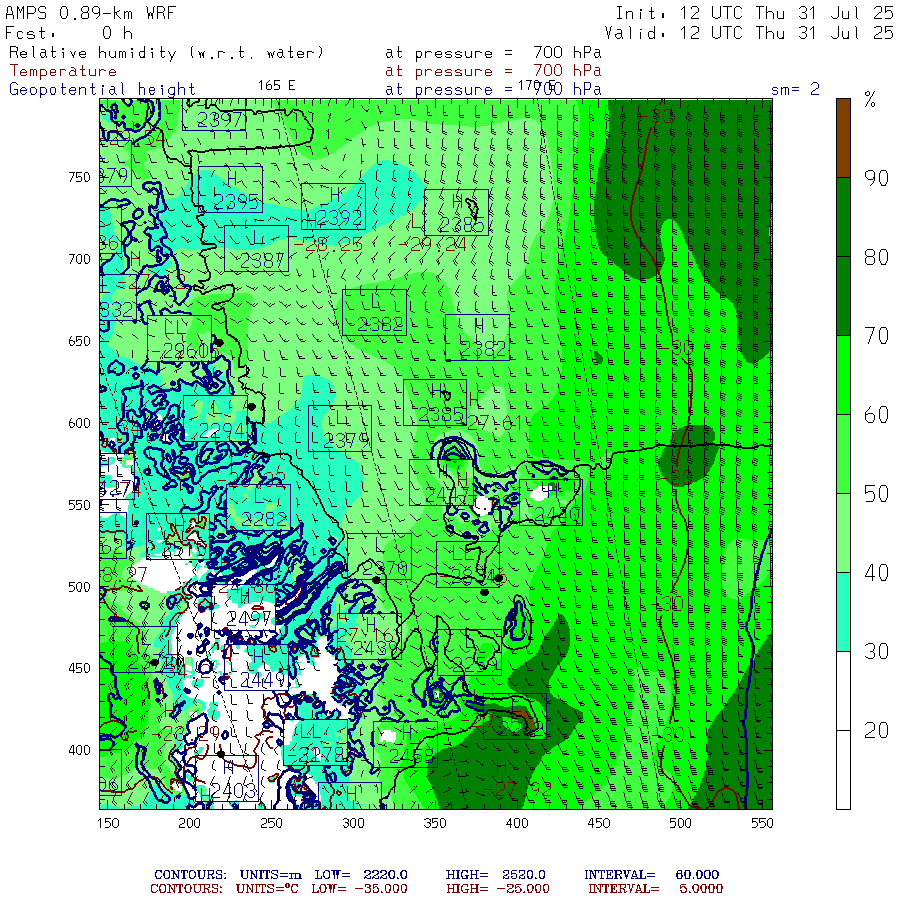Select the light green 40–50% legend segment
Screen dimensions: 900x900
pyautogui.click(x=843, y=533)
